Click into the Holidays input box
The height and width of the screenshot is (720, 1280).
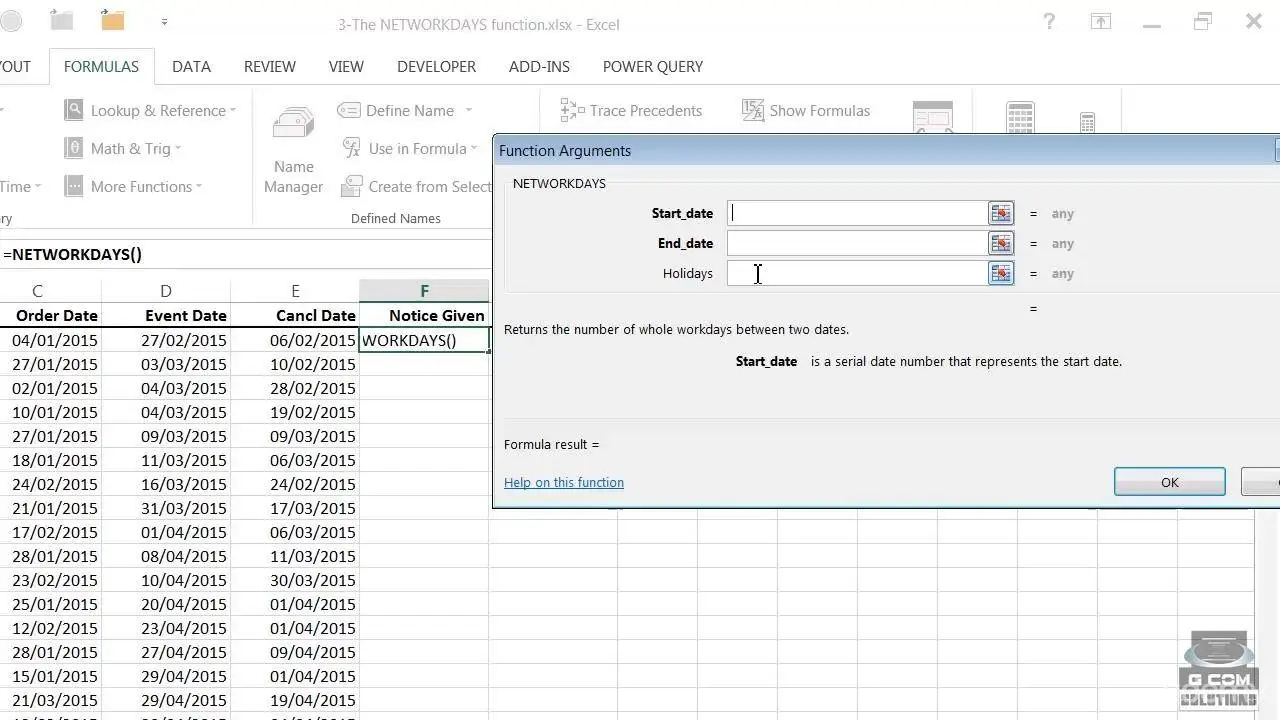858,273
